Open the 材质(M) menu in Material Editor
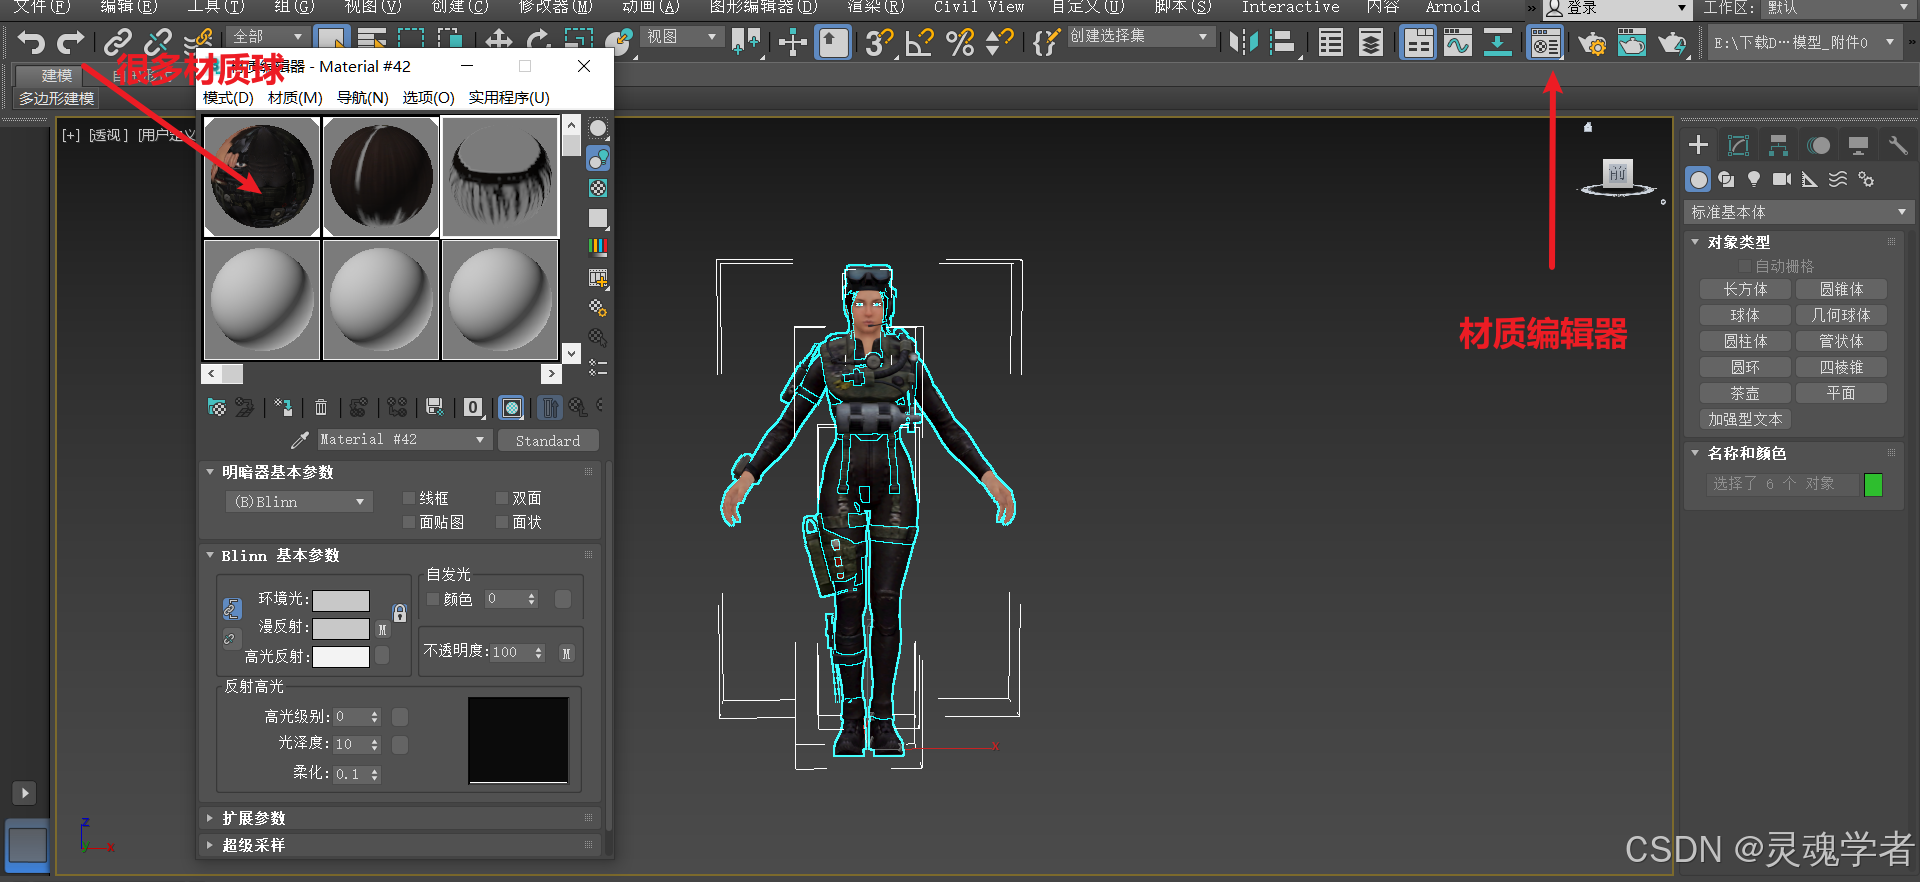1920x882 pixels. click(x=295, y=98)
